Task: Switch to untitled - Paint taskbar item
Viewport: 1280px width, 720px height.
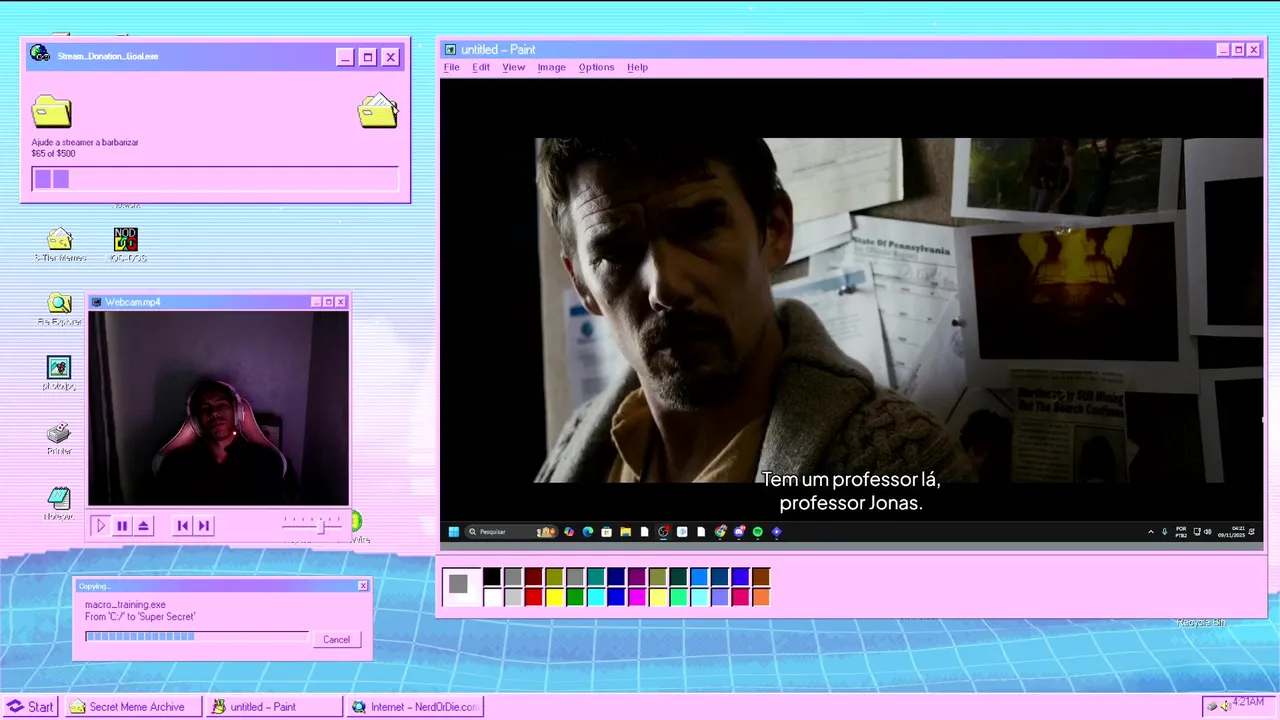Action: coord(274,706)
